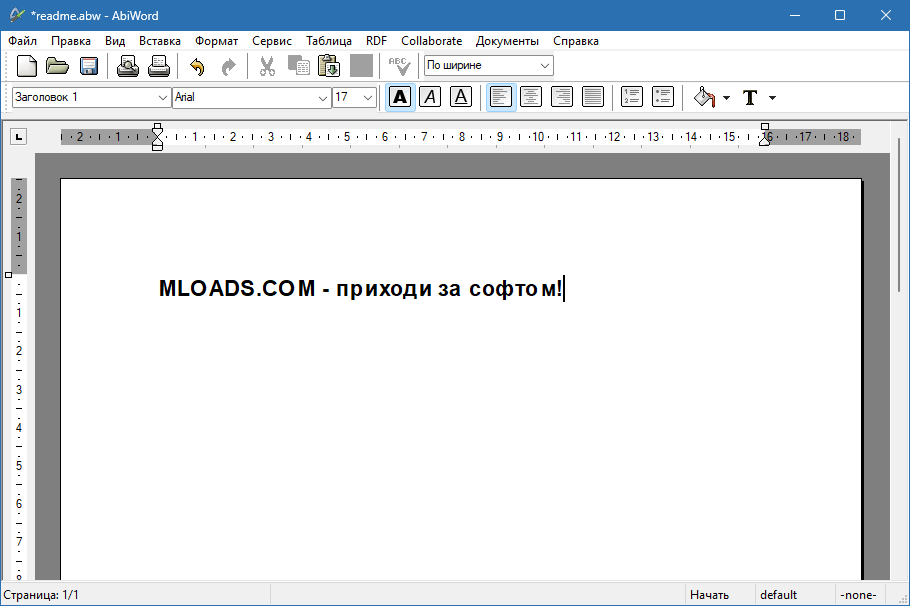Click the gray square toolbar icon
The height and width of the screenshot is (606, 910).
[361, 66]
